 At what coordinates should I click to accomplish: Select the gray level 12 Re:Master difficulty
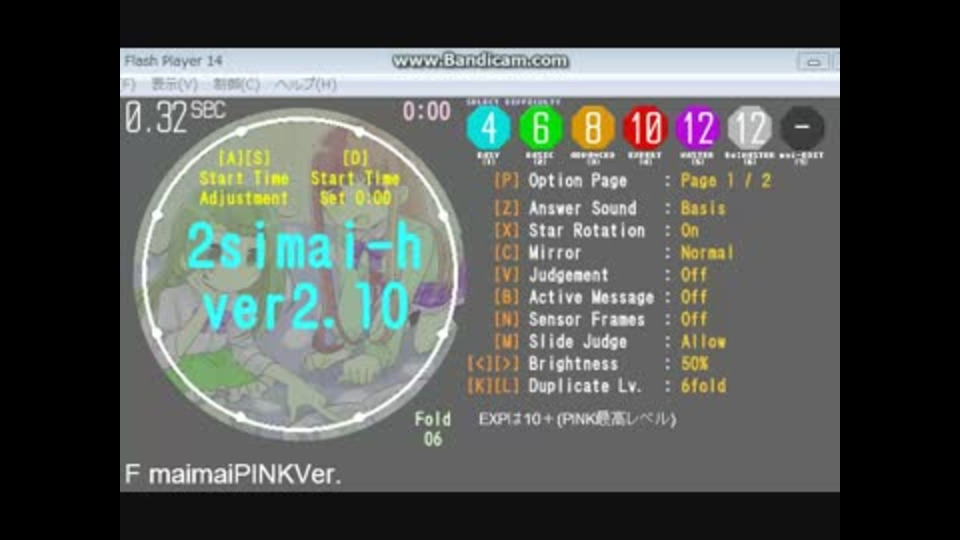[x=749, y=128]
